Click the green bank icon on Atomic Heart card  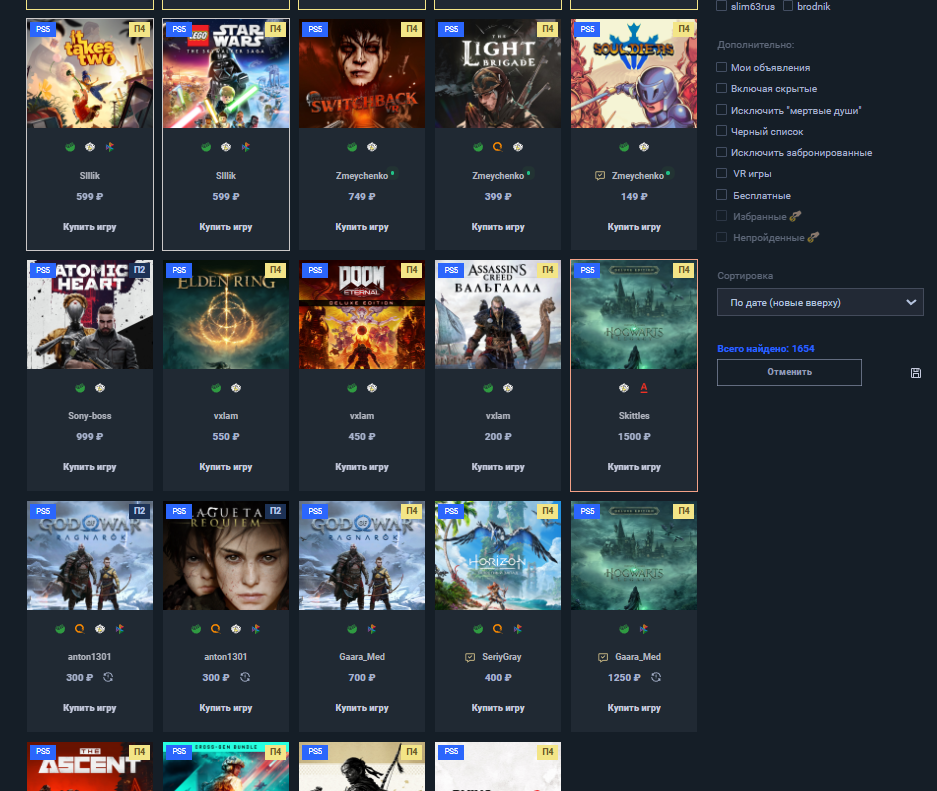coord(80,388)
